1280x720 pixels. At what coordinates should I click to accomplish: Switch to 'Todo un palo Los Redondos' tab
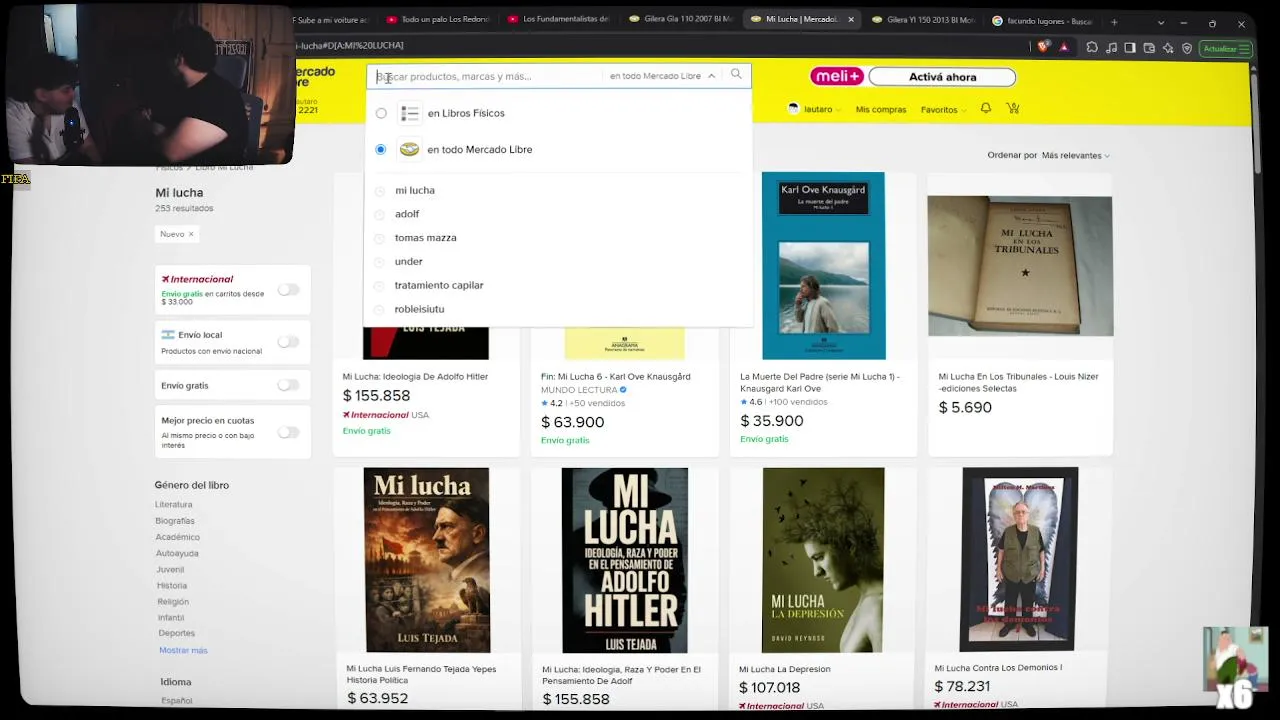pos(438,20)
